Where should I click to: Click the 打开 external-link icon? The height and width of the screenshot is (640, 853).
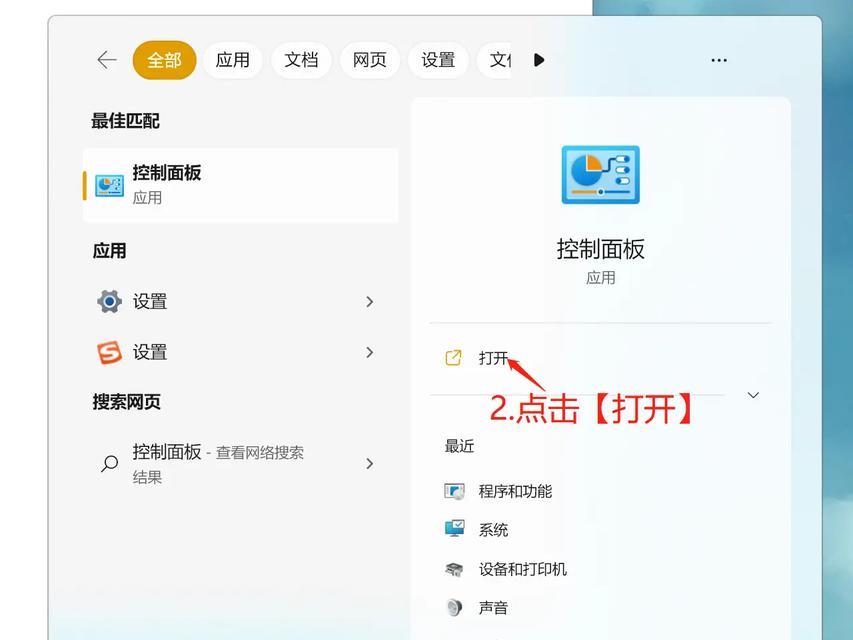click(x=453, y=358)
